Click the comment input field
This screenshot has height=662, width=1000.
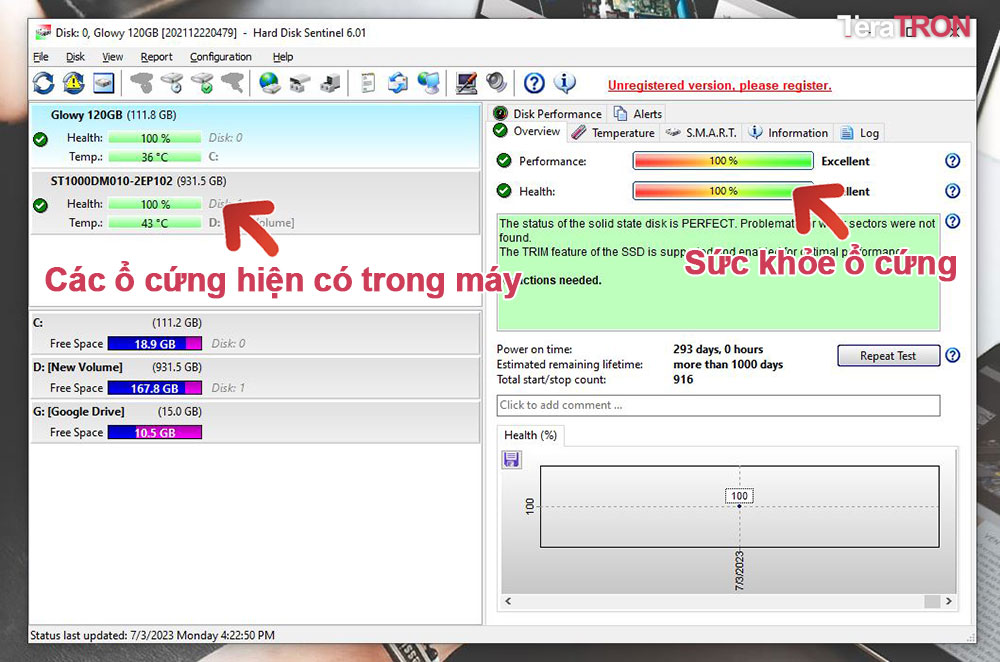(x=718, y=405)
